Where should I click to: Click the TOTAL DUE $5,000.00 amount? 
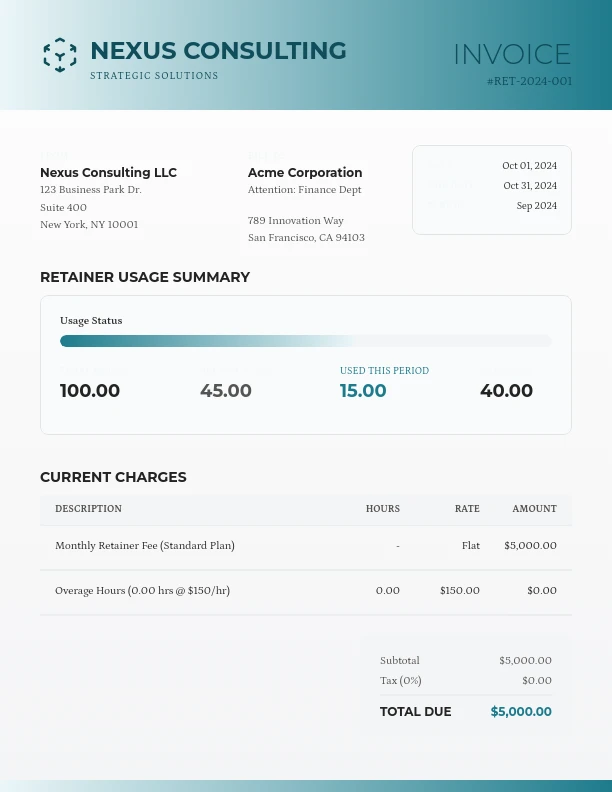coord(520,712)
